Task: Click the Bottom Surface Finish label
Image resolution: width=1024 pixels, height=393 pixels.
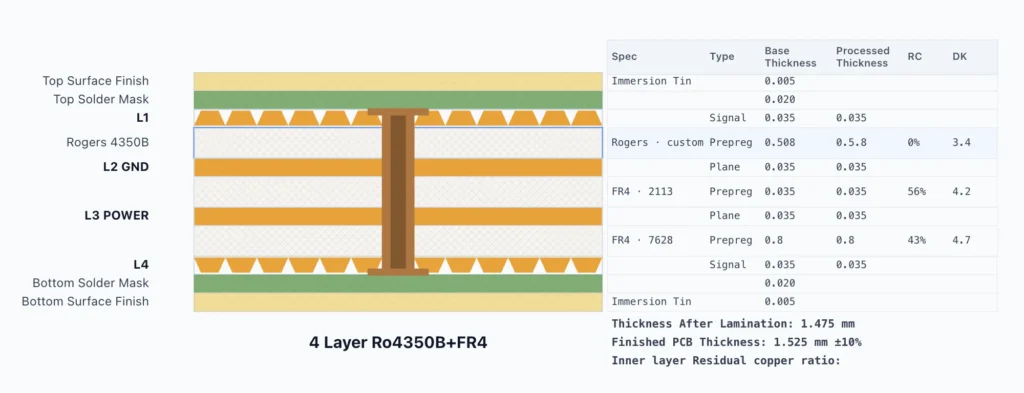Action: [85, 301]
